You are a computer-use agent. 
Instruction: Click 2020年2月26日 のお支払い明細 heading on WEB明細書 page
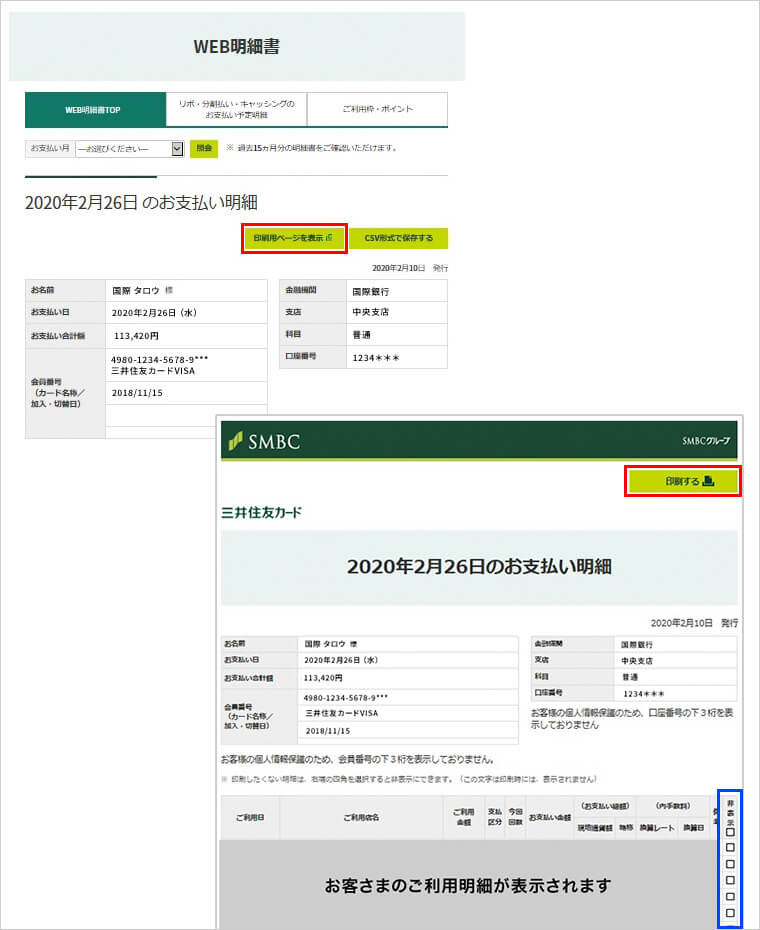[x=141, y=203]
